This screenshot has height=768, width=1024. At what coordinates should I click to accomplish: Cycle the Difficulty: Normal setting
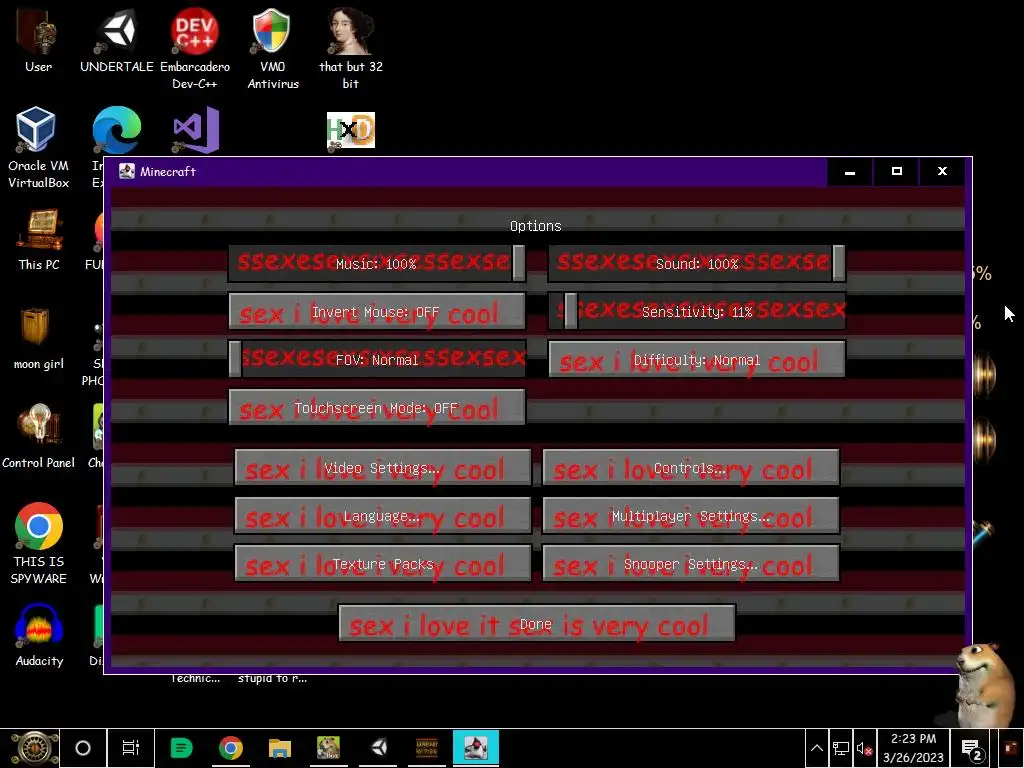pyautogui.click(x=697, y=359)
